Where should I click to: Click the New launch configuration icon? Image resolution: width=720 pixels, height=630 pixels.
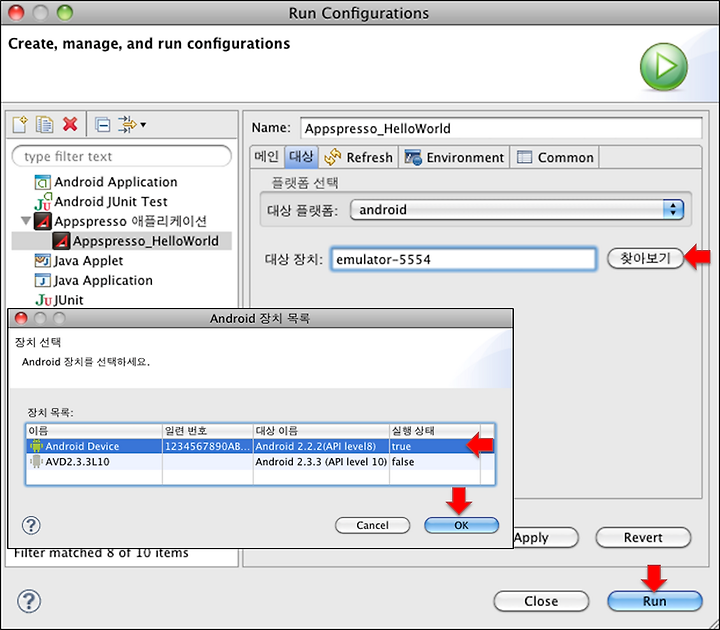[20, 124]
